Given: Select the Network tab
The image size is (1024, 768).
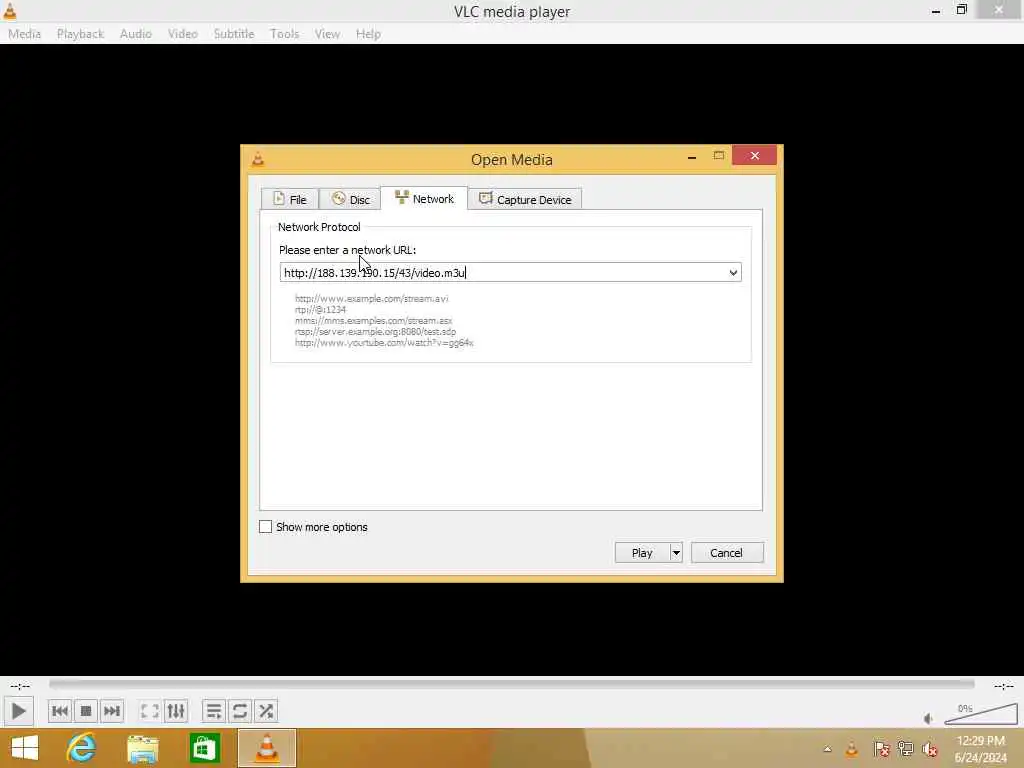Looking at the screenshot, I should click(x=424, y=199).
